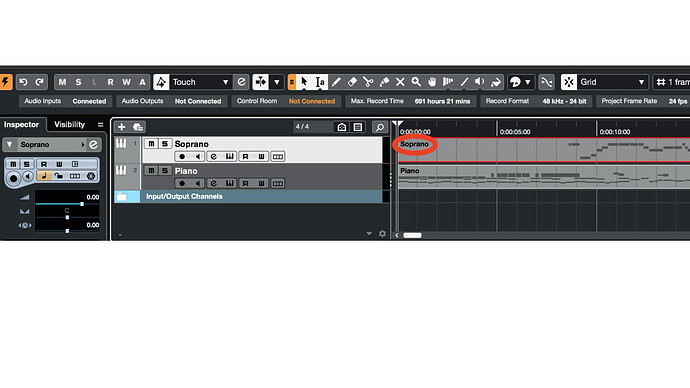Open Inspector Soprano track options arrow
The height and width of the screenshot is (388, 690).
coord(83,144)
